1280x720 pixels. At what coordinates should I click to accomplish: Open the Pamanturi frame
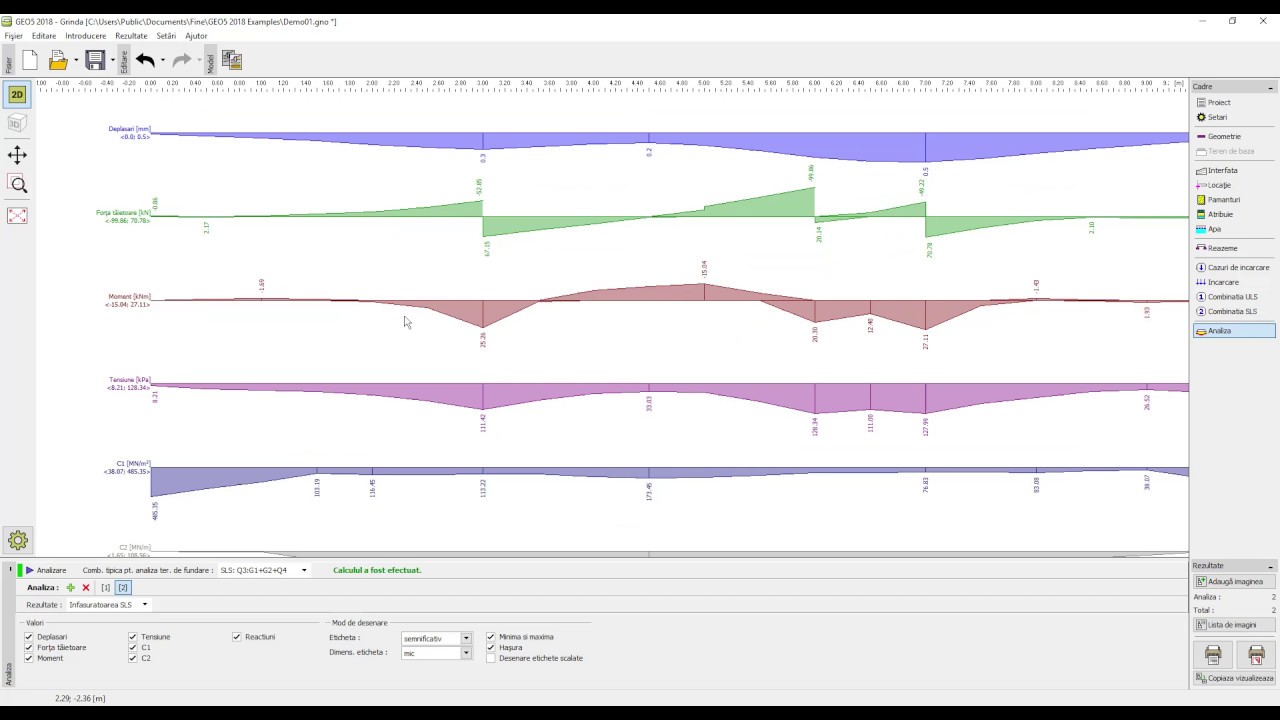1234,199
